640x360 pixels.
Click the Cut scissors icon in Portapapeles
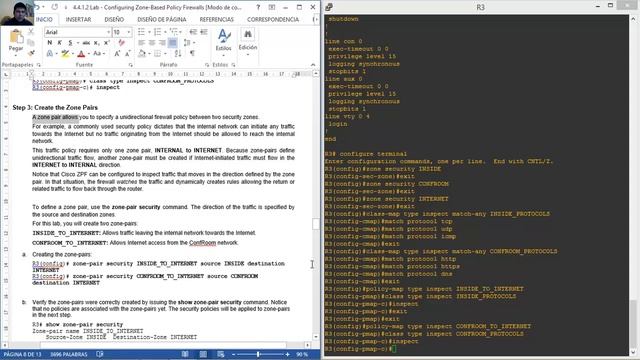pyautogui.click(x=31, y=32)
